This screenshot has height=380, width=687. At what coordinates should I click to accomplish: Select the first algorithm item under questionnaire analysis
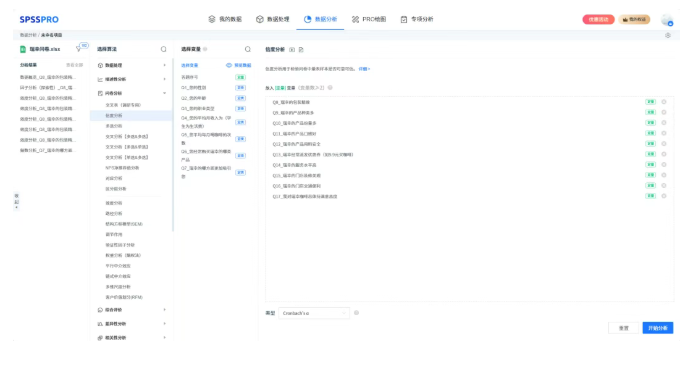coord(123,105)
